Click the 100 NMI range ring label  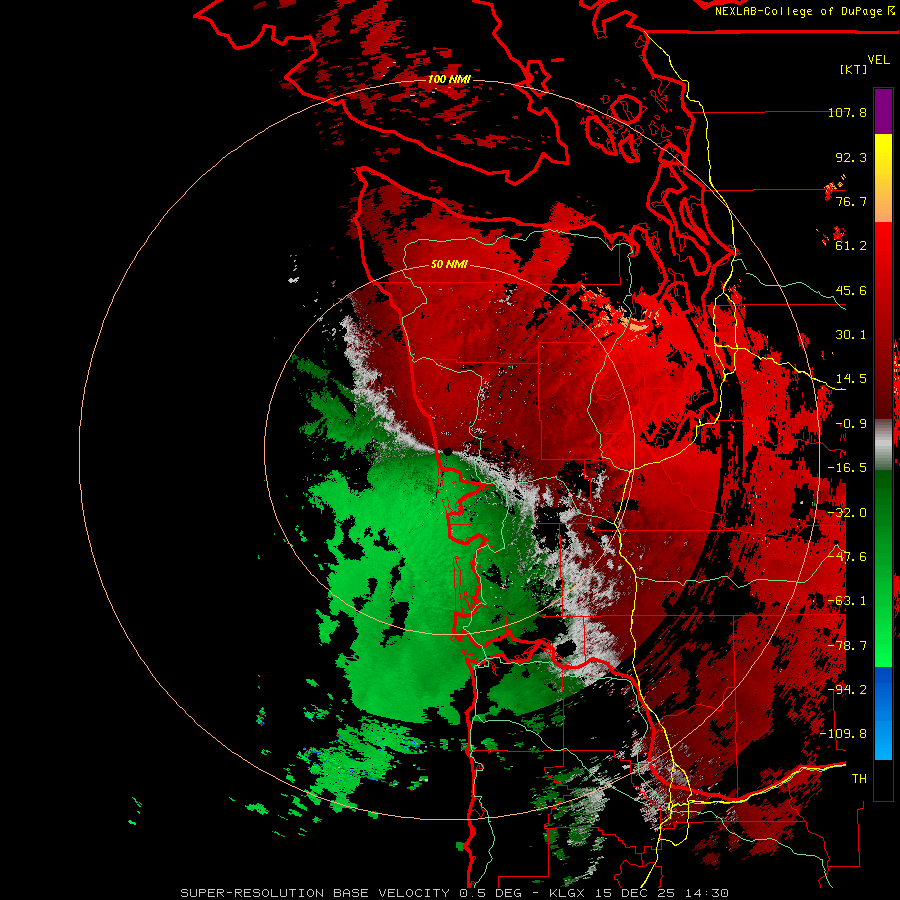click(449, 79)
